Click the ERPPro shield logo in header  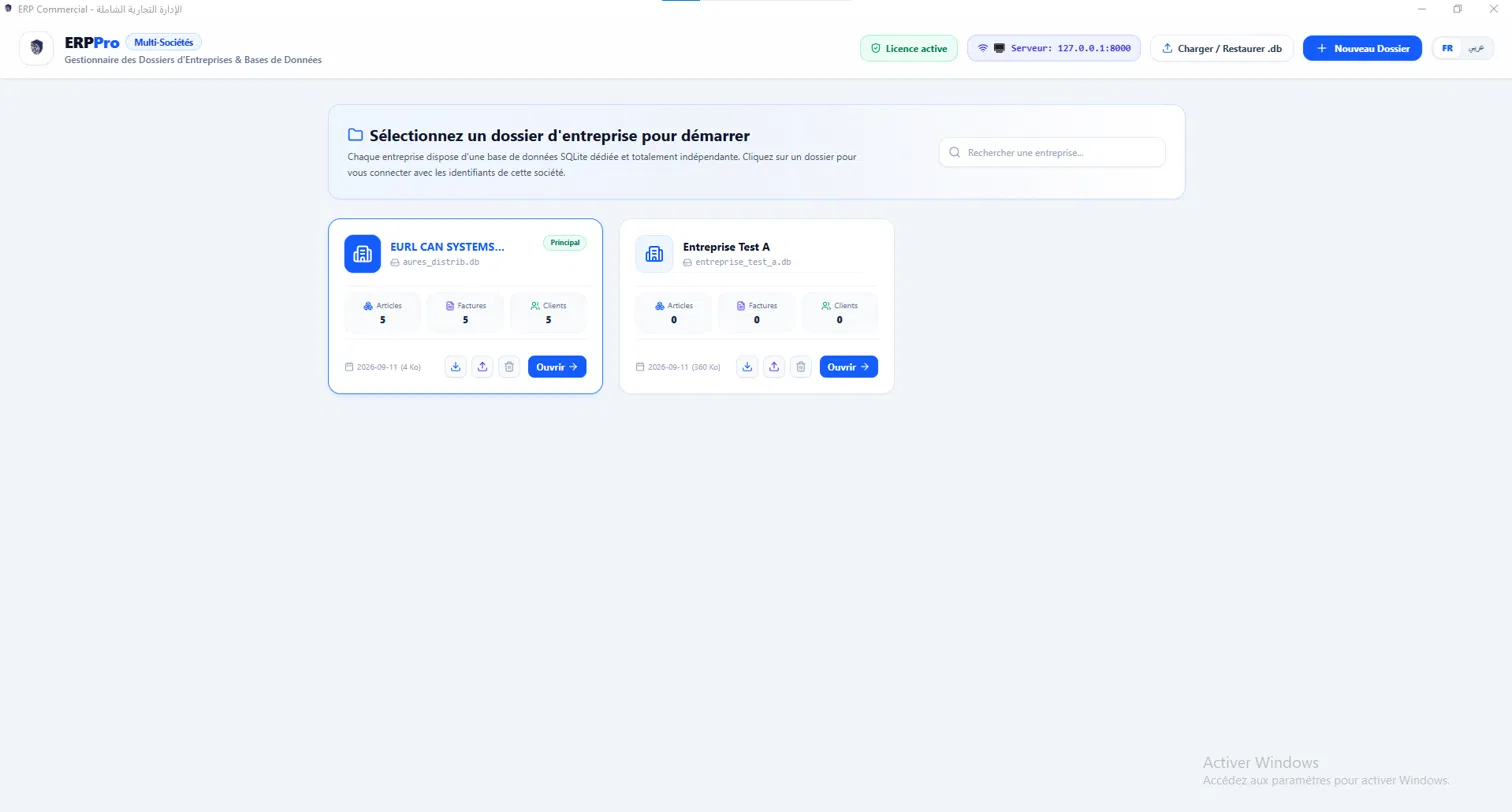(x=37, y=48)
